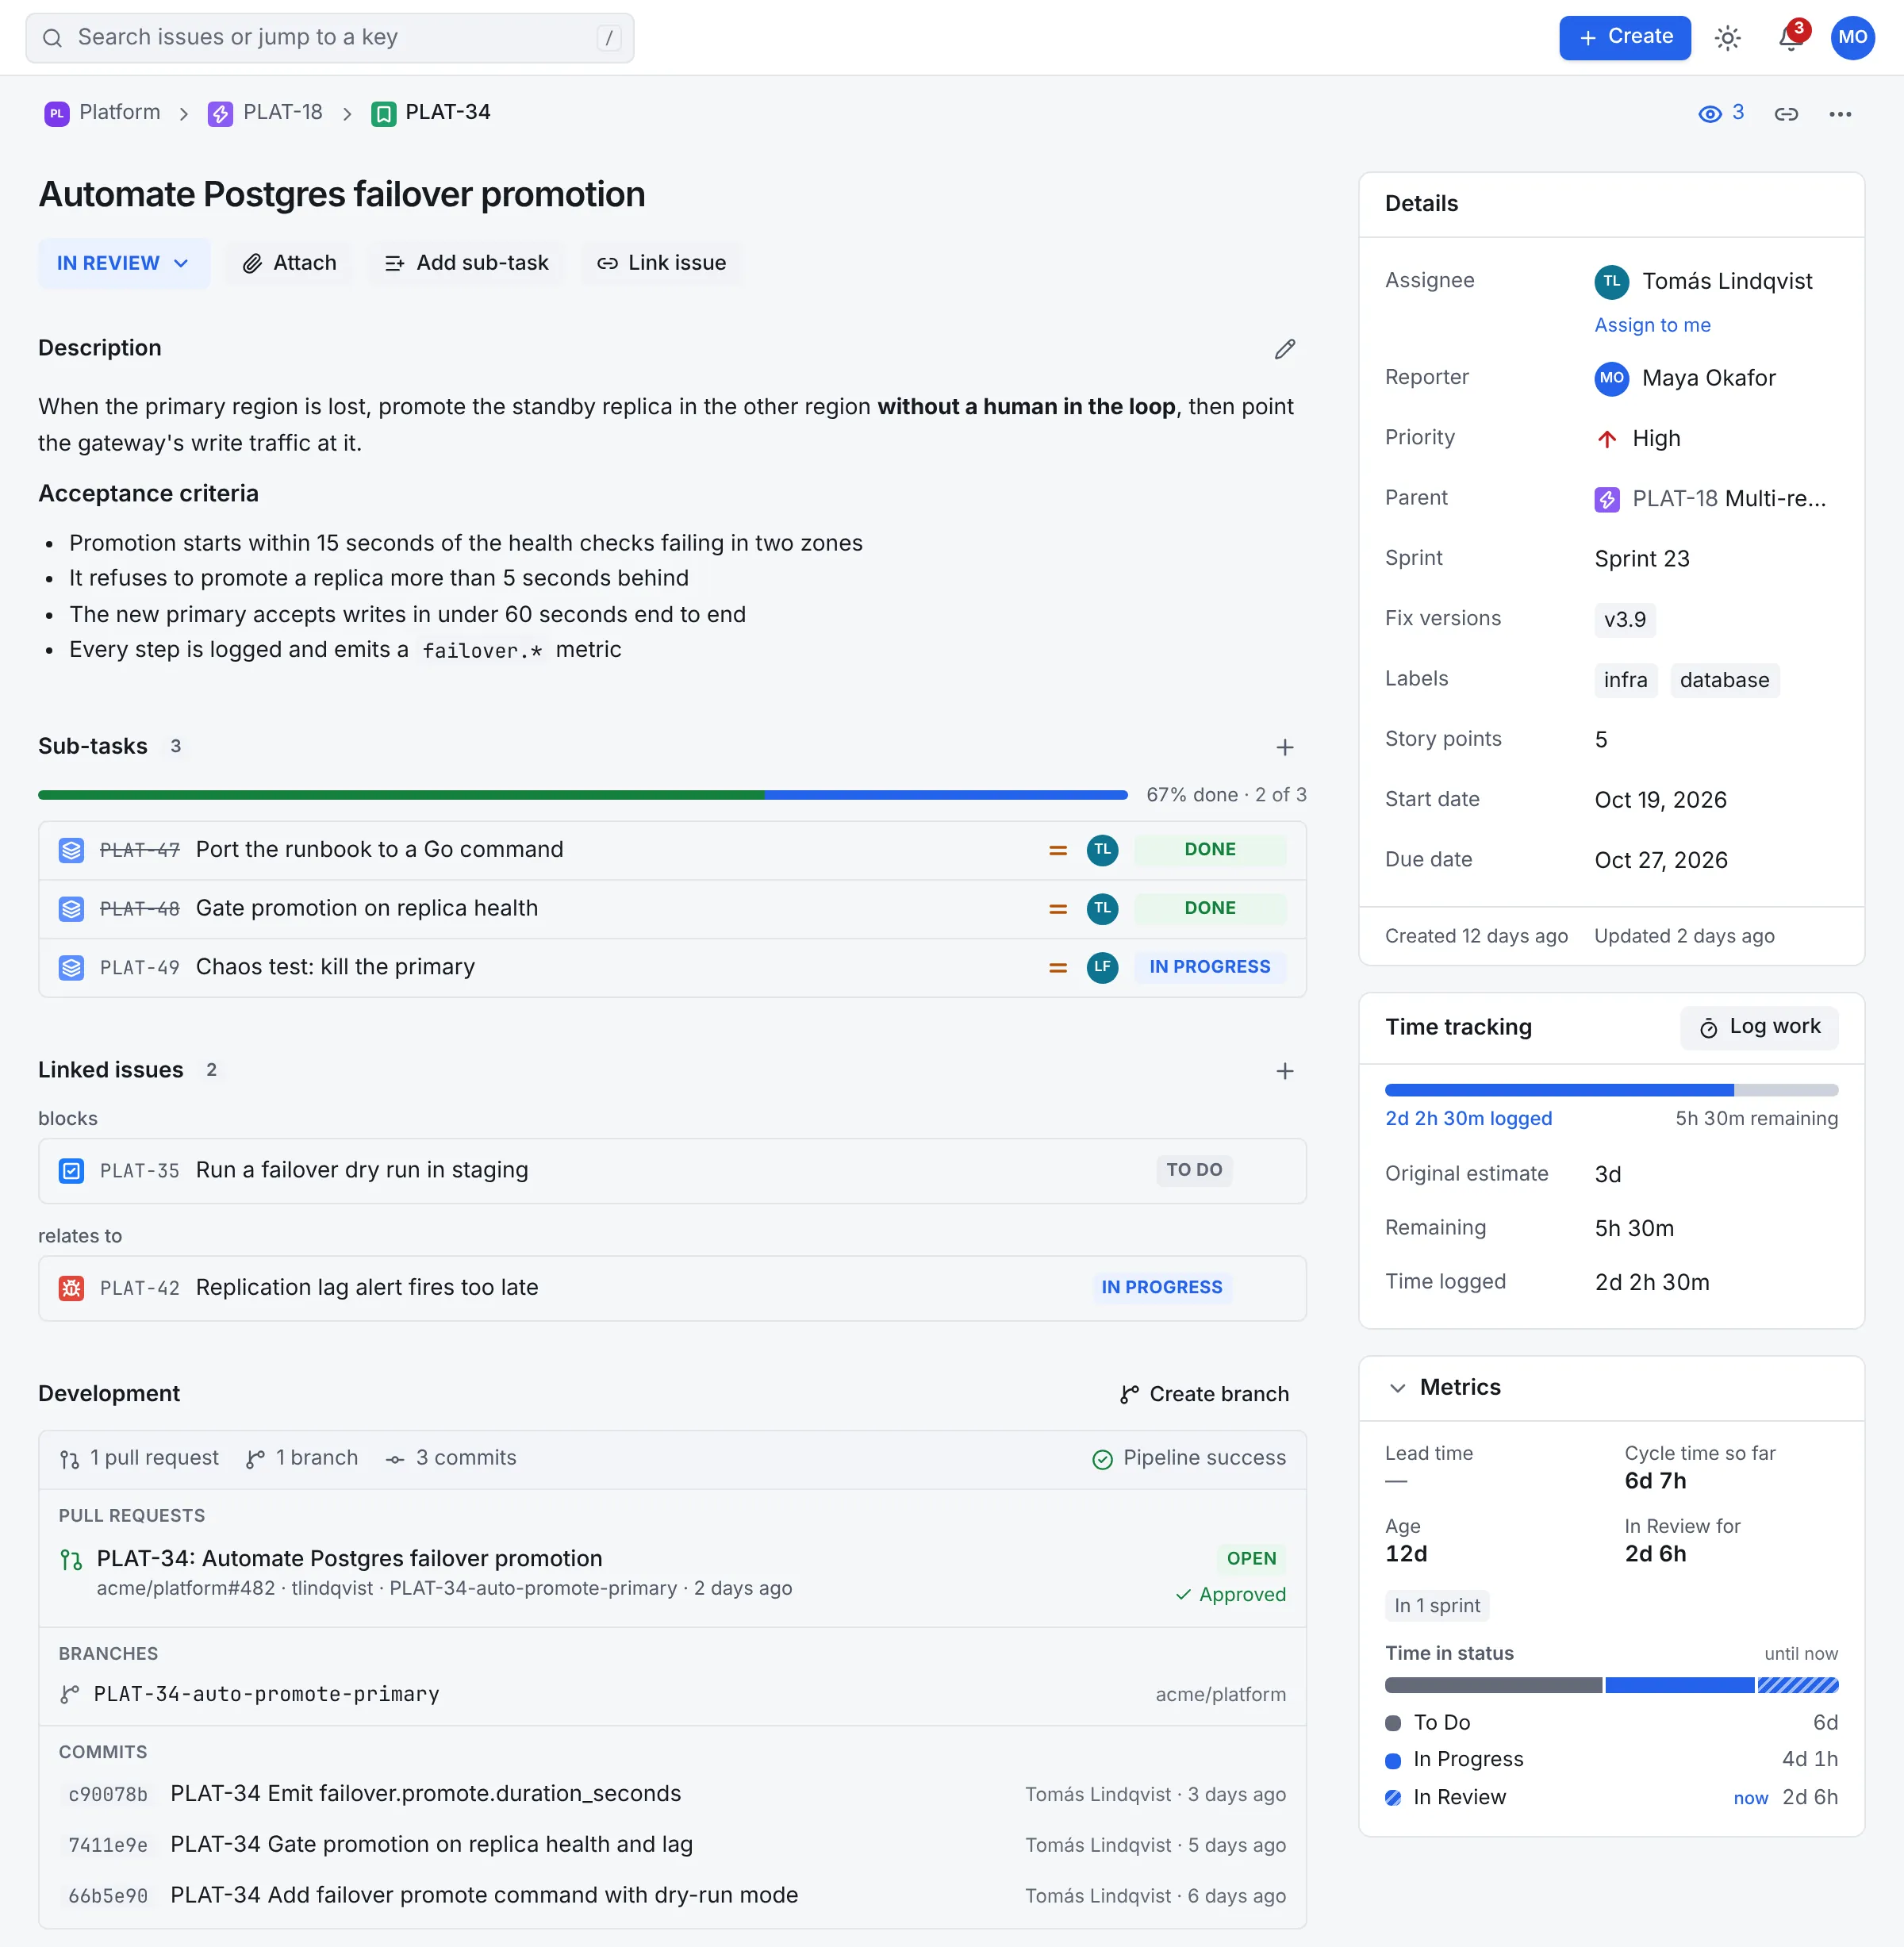This screenshot has width=1904, height=1947.
Task: Add a linked issue with the plus icon
Action: (1285, 1071)
